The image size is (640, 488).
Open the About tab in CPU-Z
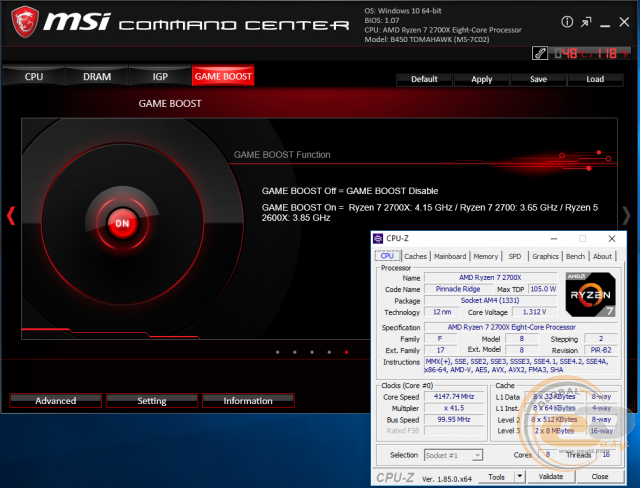coord(602,256)
